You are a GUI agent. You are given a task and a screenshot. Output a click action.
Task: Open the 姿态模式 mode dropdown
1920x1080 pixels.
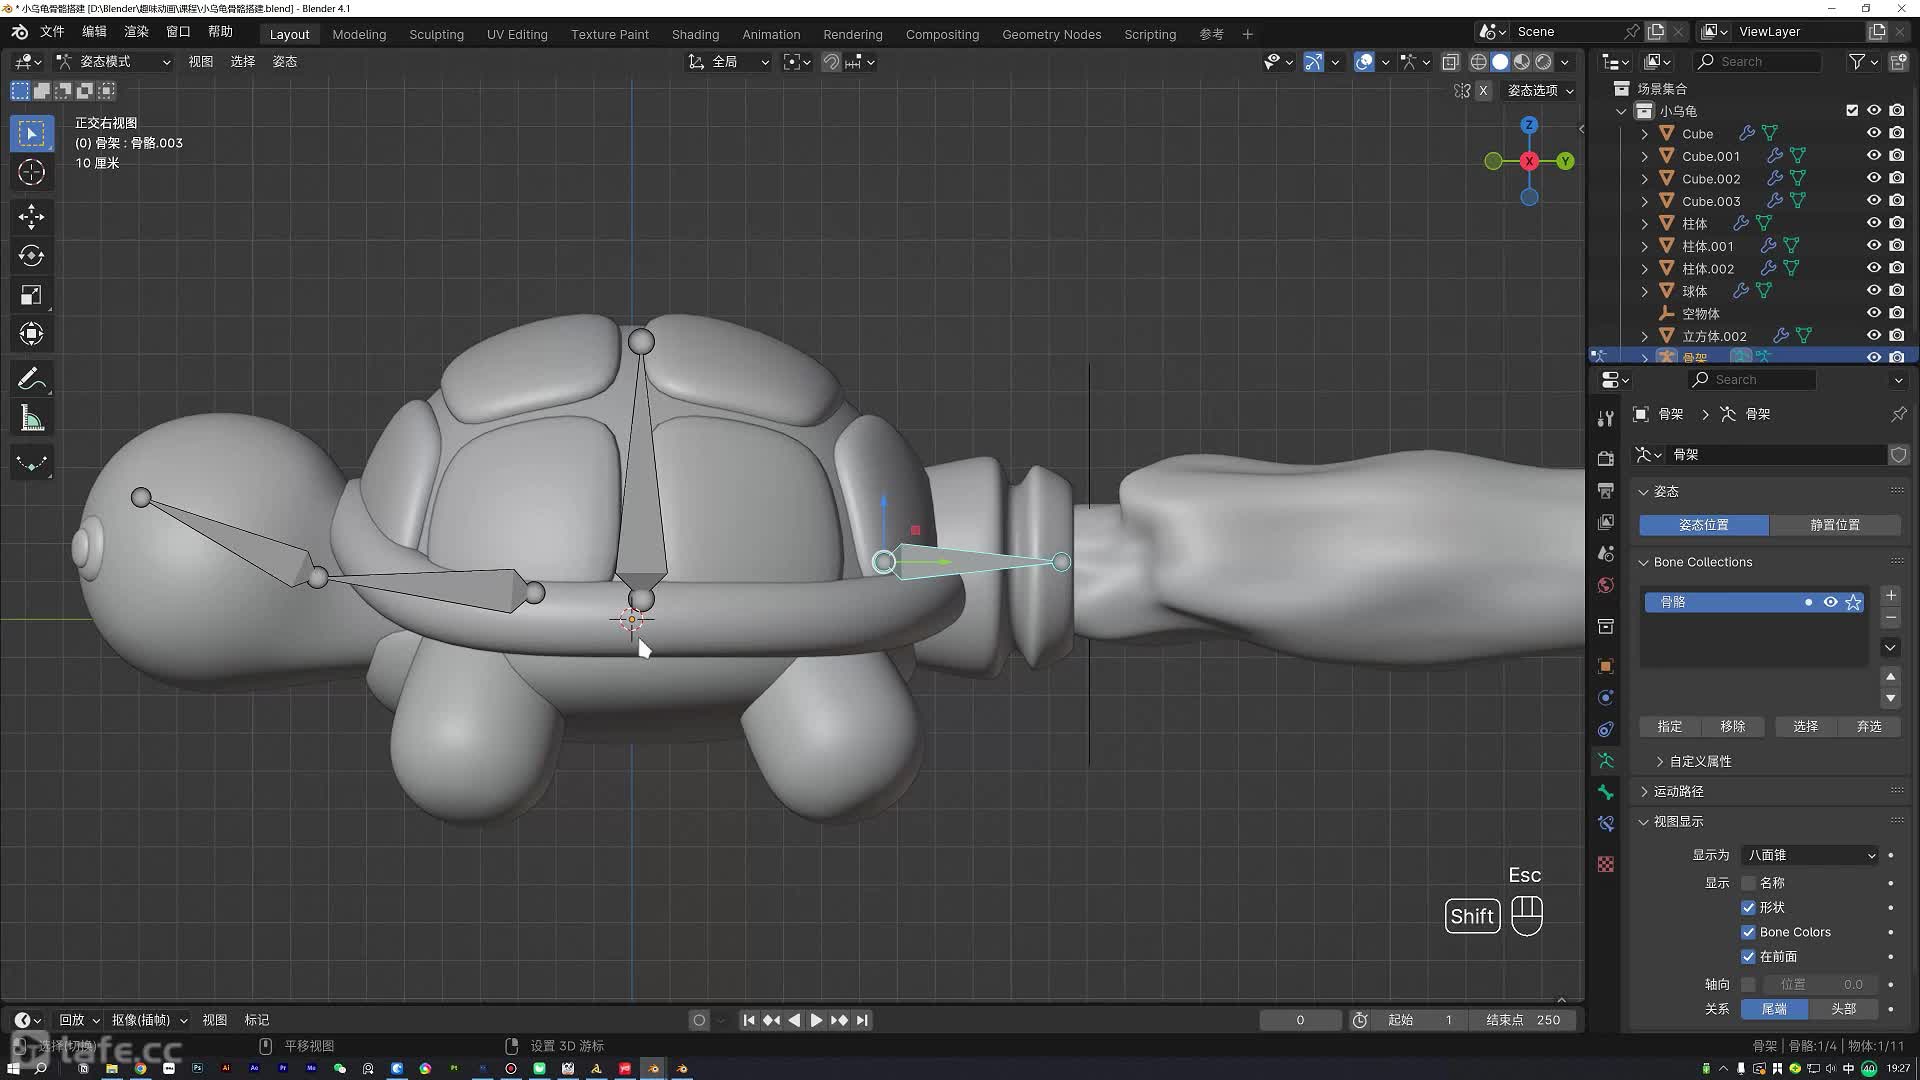[113, 62]
